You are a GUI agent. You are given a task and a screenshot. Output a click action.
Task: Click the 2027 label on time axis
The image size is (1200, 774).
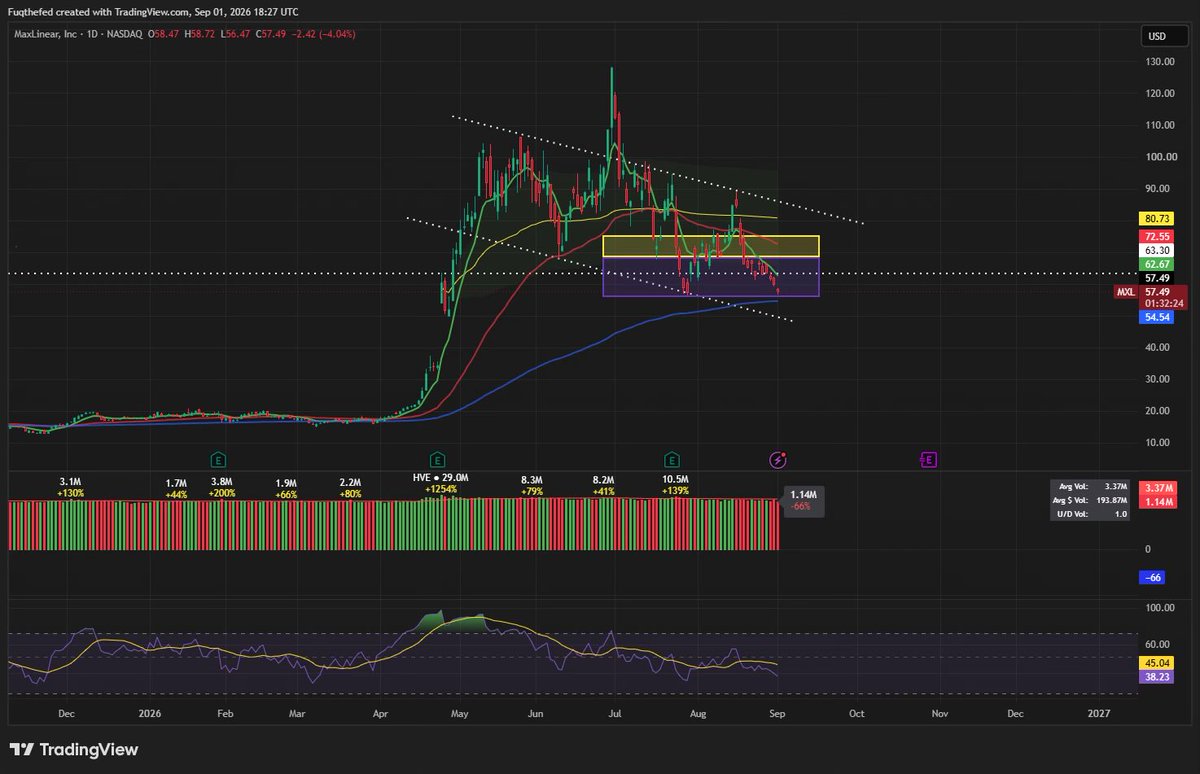[x=1098, y=714]
